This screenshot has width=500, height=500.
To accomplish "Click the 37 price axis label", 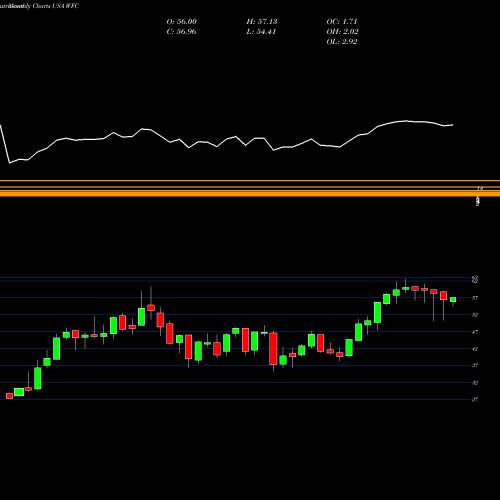I will click(x=475, y=365).
